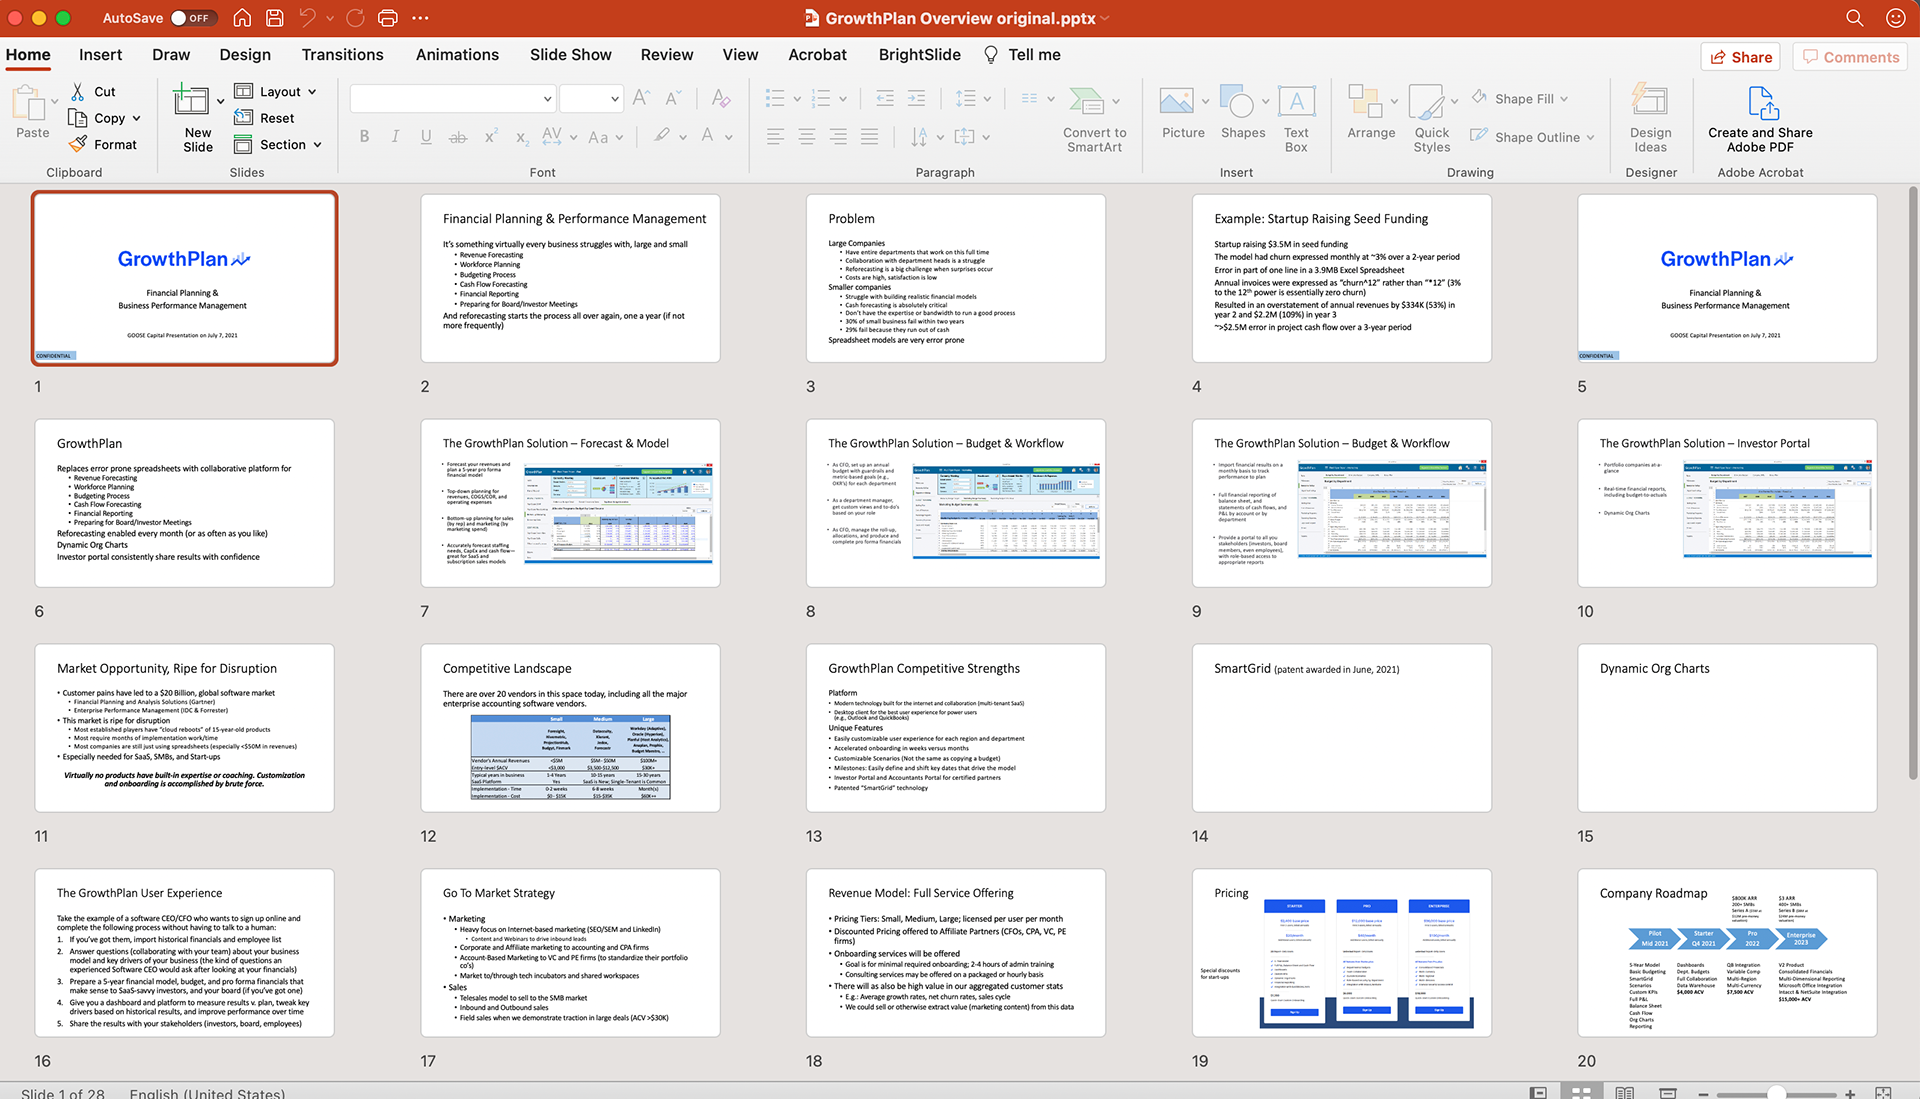
Task: Click Convert to SmartArt
Action: [1094, 119]
